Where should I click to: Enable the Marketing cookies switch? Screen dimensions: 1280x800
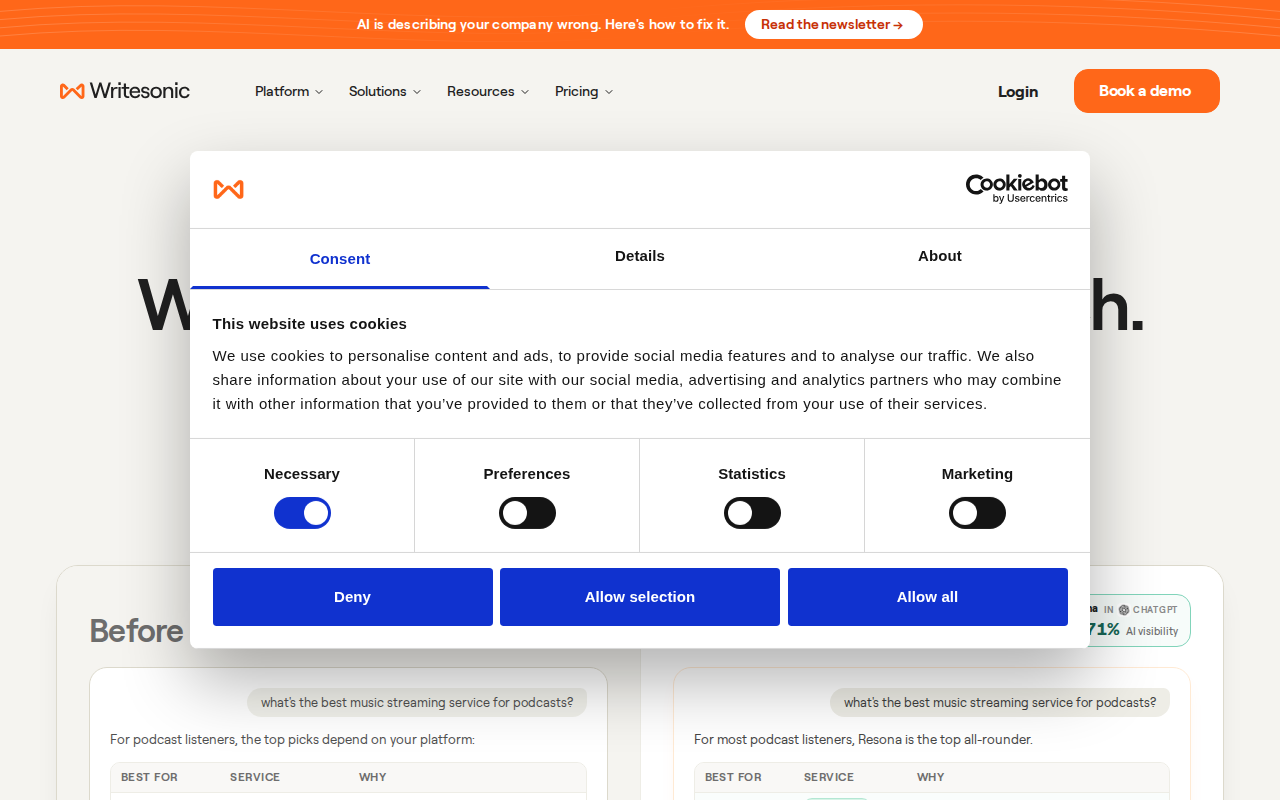(x=977, y=513)
